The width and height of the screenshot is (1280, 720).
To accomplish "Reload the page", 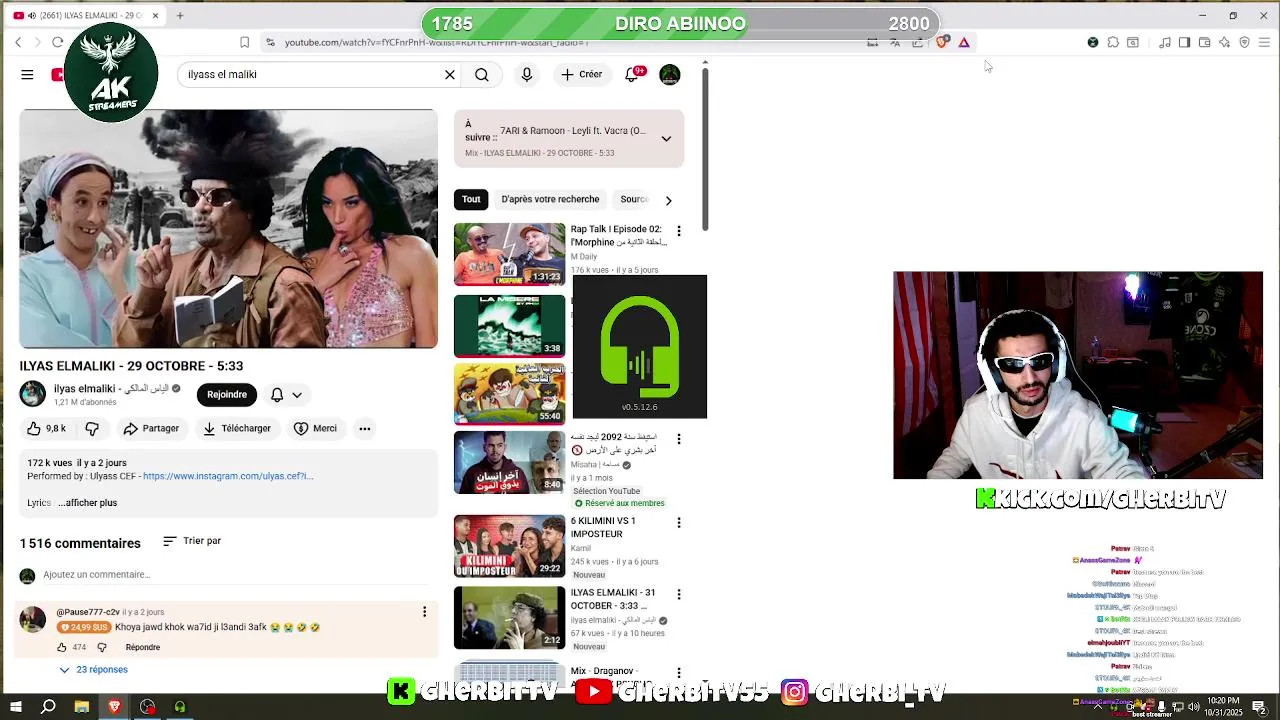I will pyautogui.click(x=57, y=42).
